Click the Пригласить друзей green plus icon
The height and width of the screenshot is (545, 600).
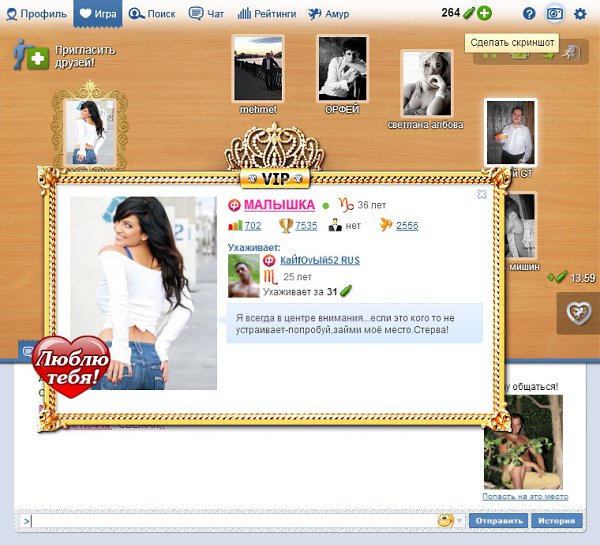(38, 59)
